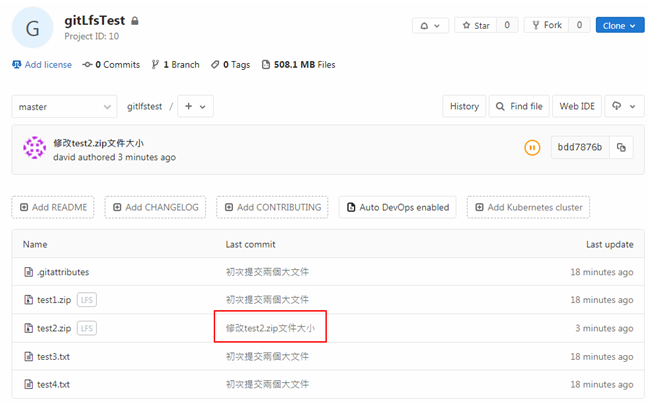This screenshot has width=649, height=404.
Task: Click the gitLfsTest project avatar
Action: click(x=32, y=26)
